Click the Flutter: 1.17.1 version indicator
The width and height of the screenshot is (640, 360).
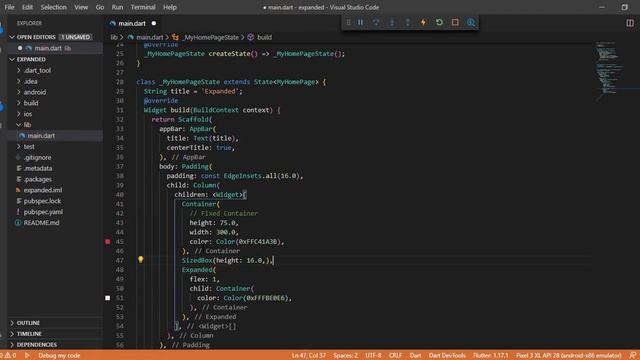coord(491,356)
